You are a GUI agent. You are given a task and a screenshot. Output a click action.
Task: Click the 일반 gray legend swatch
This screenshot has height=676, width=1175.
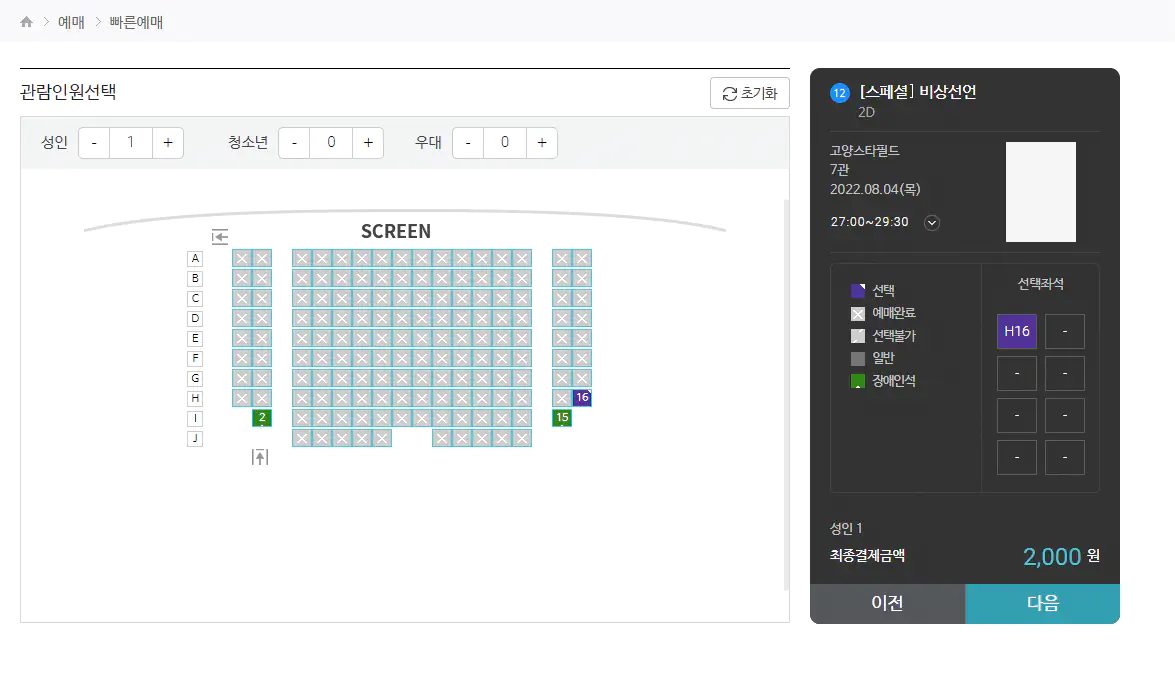858,358
